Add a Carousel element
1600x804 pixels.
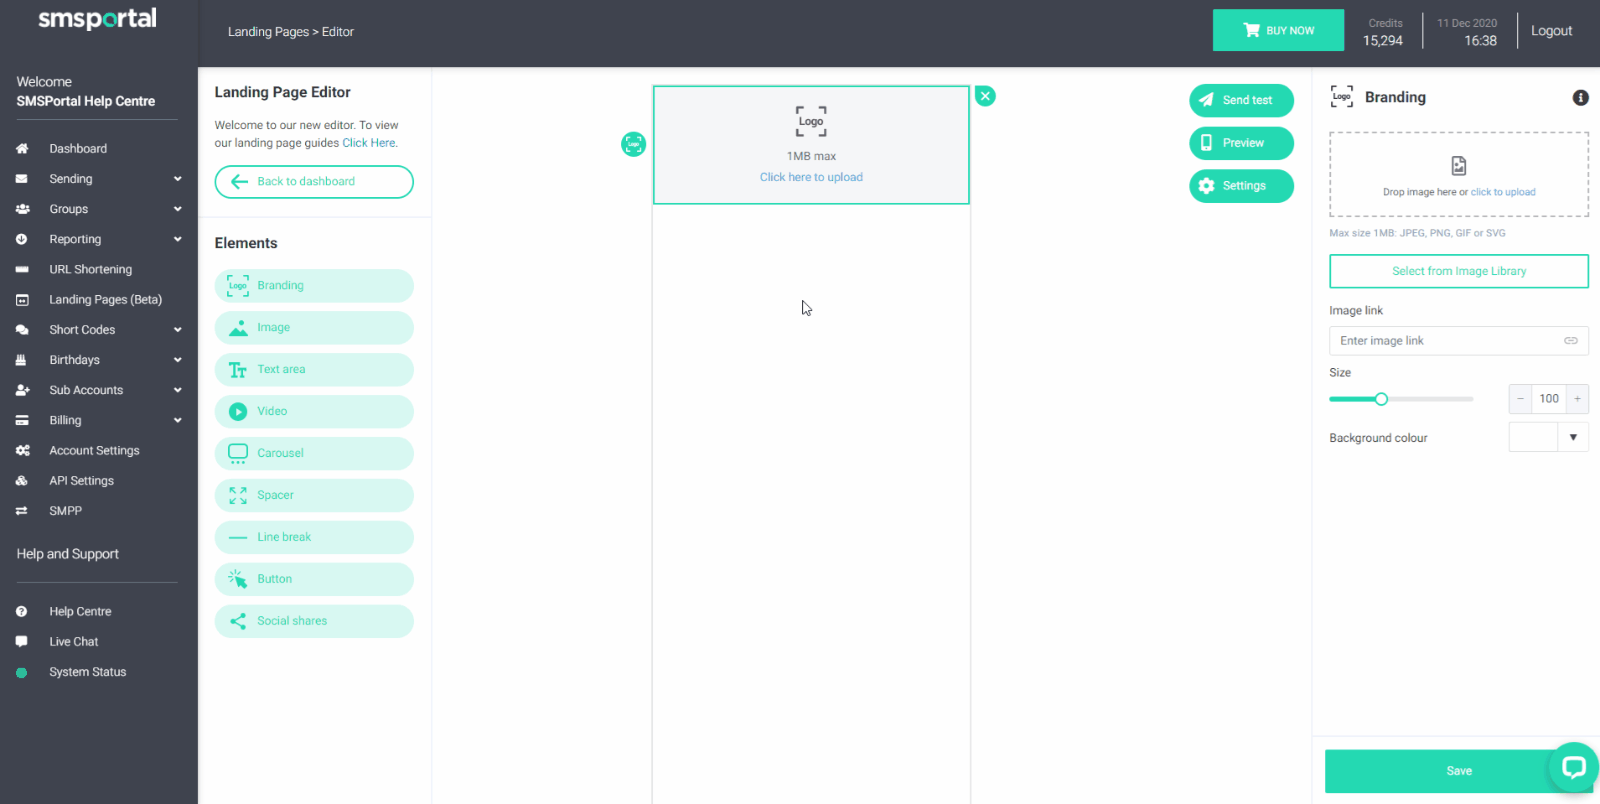pyautogui.click(x=314, y=454)
